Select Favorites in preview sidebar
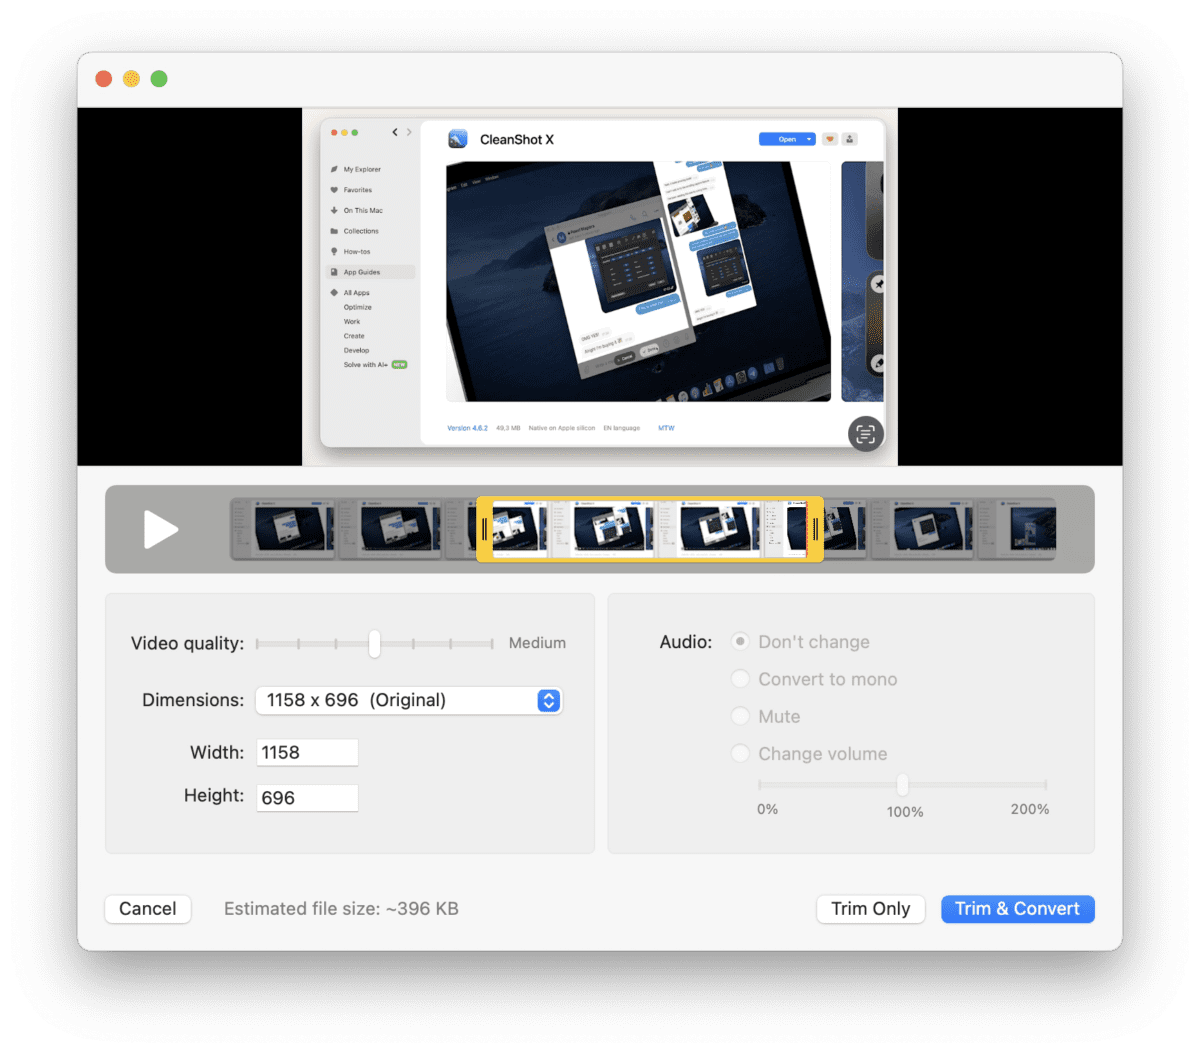This screenshot has height=1053, width=1200. [x=357, y=190]
